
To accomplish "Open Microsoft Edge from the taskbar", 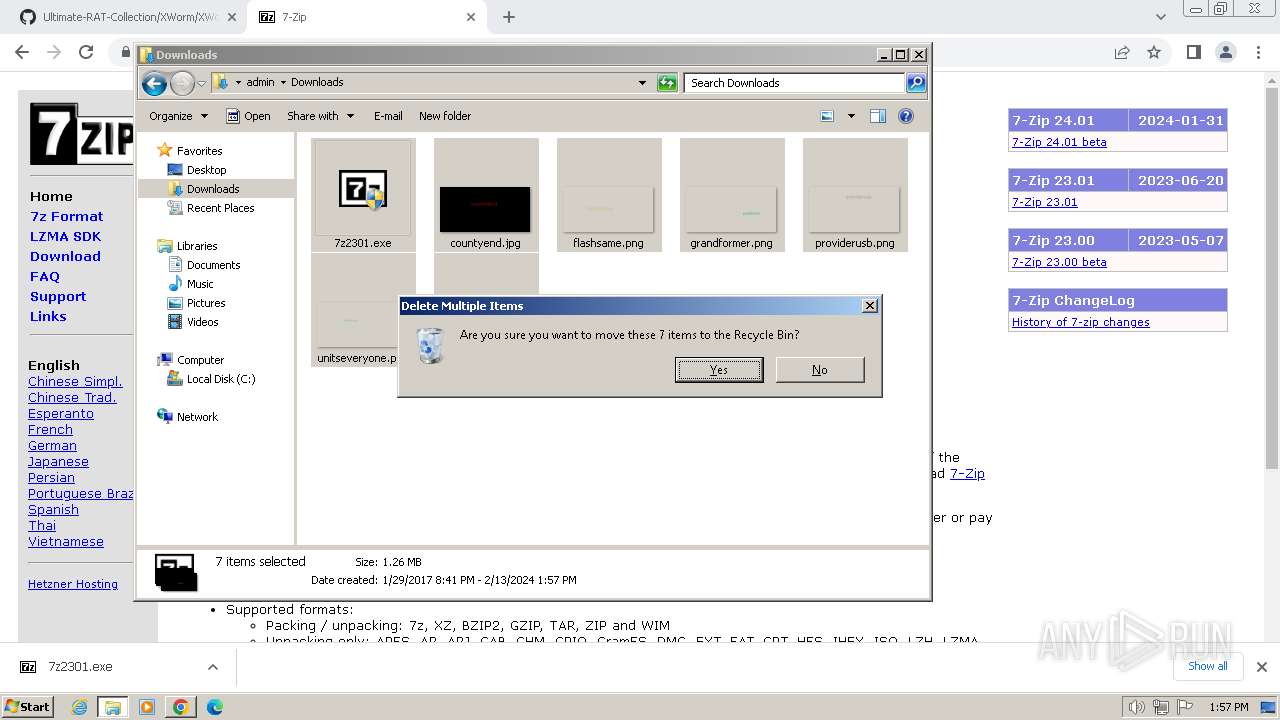I will (214, 707).
